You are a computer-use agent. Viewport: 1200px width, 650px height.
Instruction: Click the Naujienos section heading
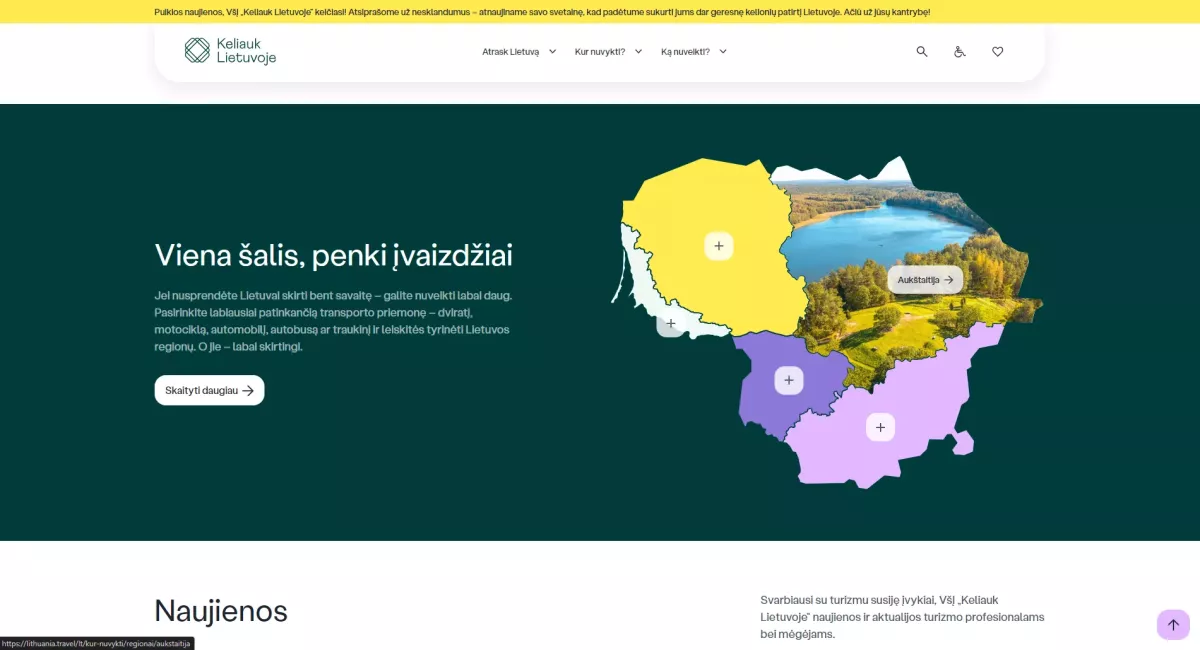(220, 611)
